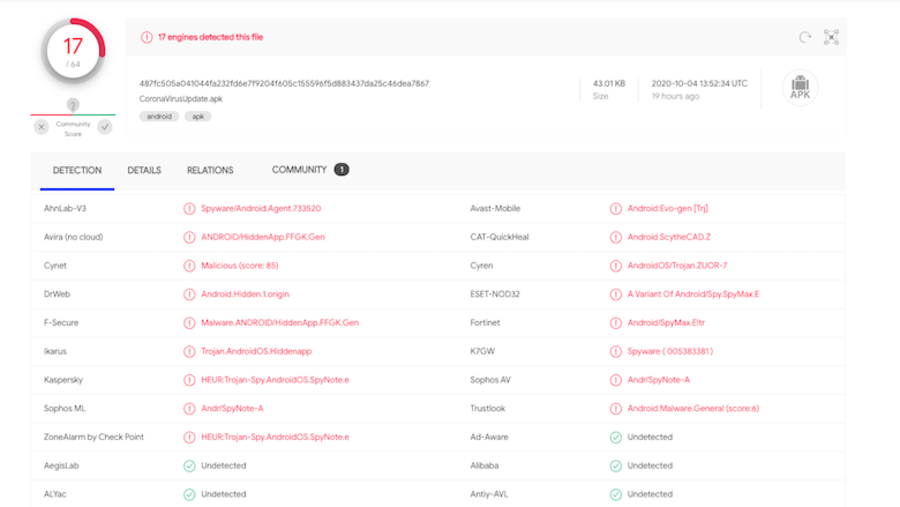The image size is (900, 507).
Task: Click the APK file type icon
Action: tap(800, 87)
